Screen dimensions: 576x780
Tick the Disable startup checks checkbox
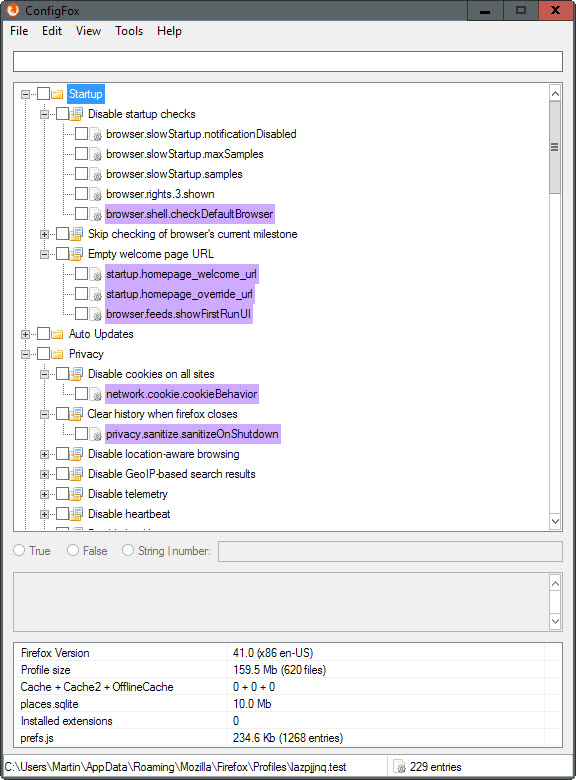point(62,114)
